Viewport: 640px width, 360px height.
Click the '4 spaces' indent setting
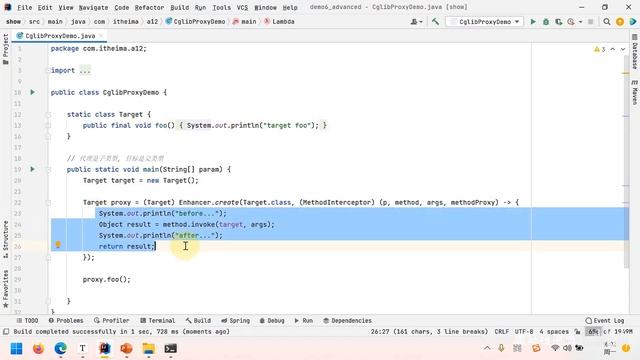click(x=554, y=332)
